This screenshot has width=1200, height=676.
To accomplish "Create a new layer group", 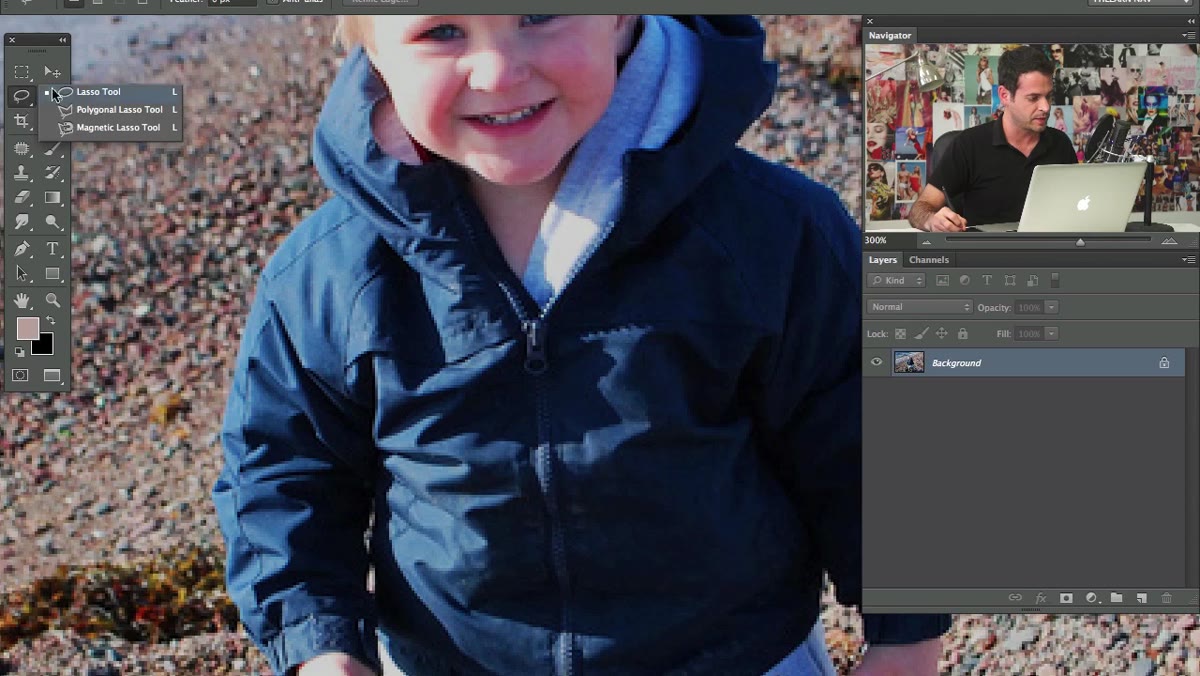I will (1116, 598).
